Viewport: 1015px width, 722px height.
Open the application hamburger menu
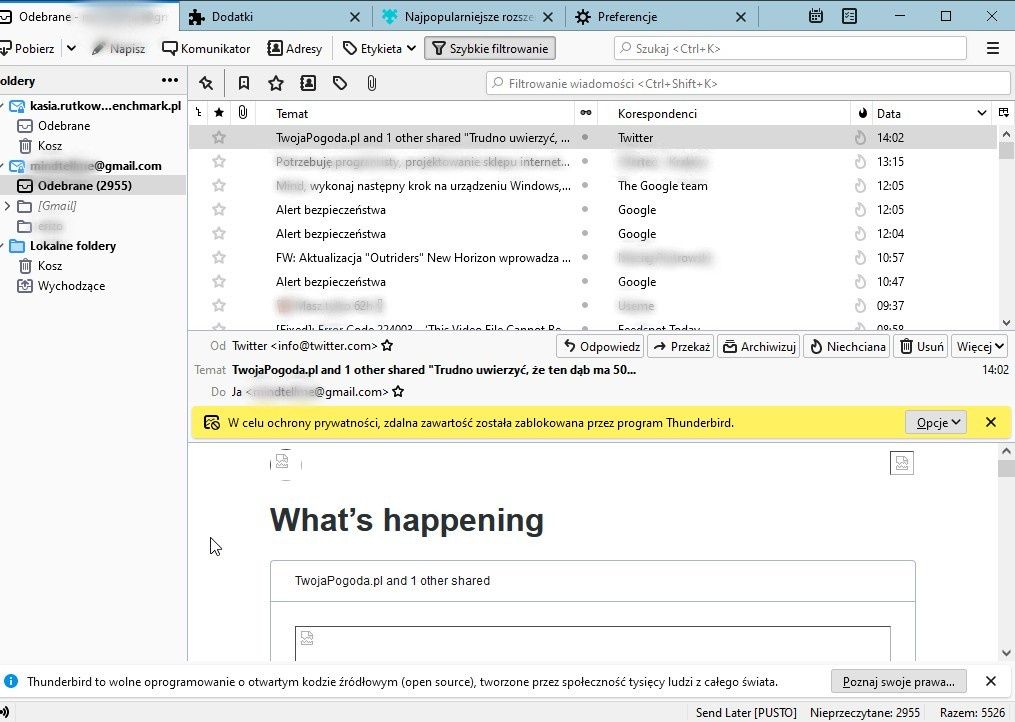point(992,49)
